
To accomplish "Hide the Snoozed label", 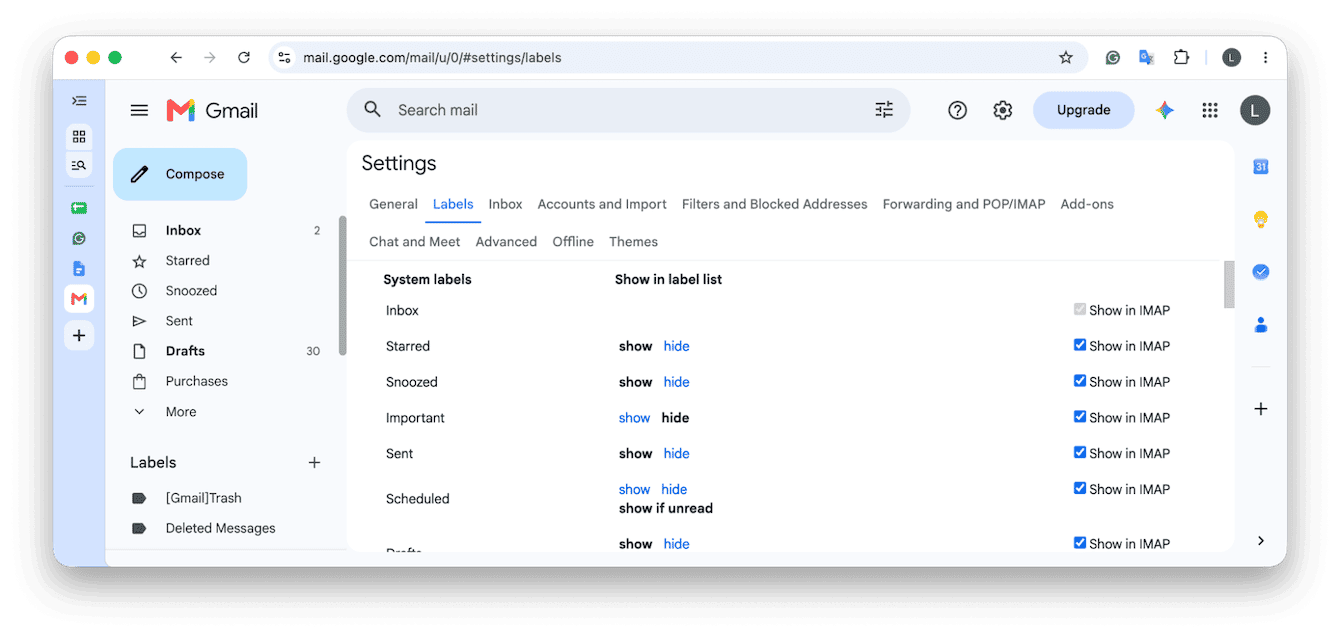I will coord(677,382).
